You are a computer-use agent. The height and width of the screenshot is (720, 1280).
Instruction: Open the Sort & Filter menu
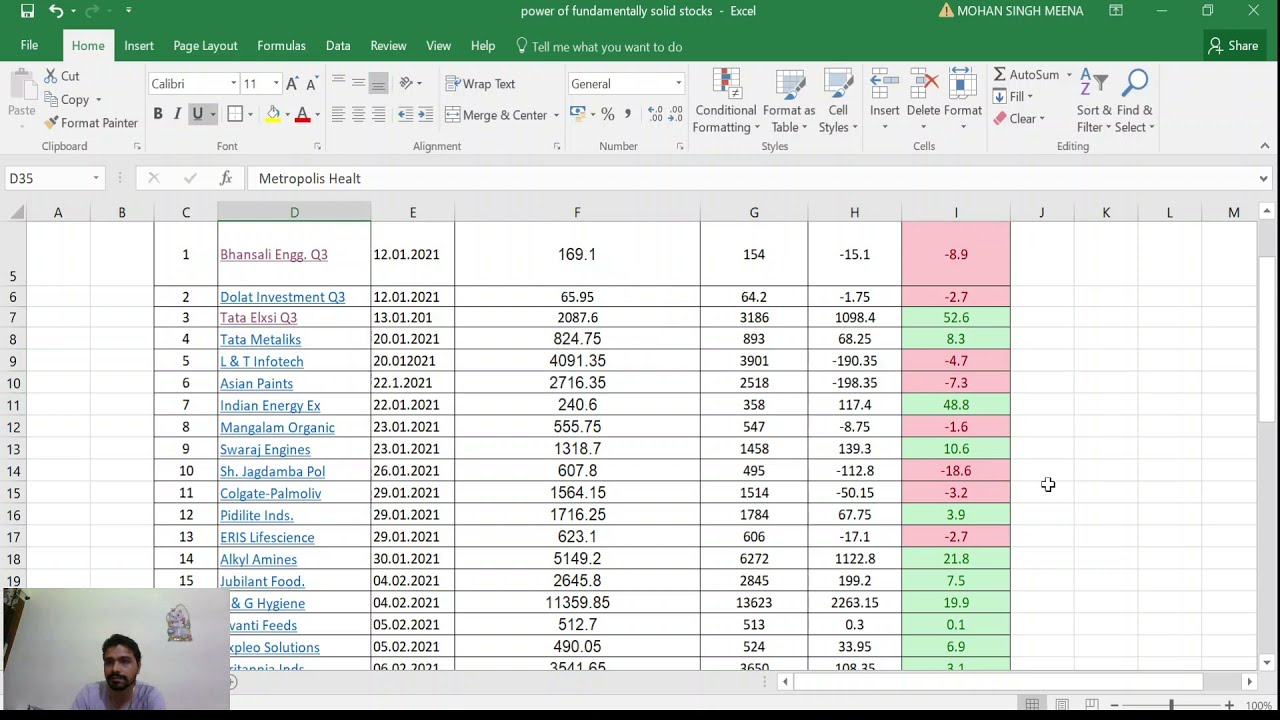(1094, 100)
